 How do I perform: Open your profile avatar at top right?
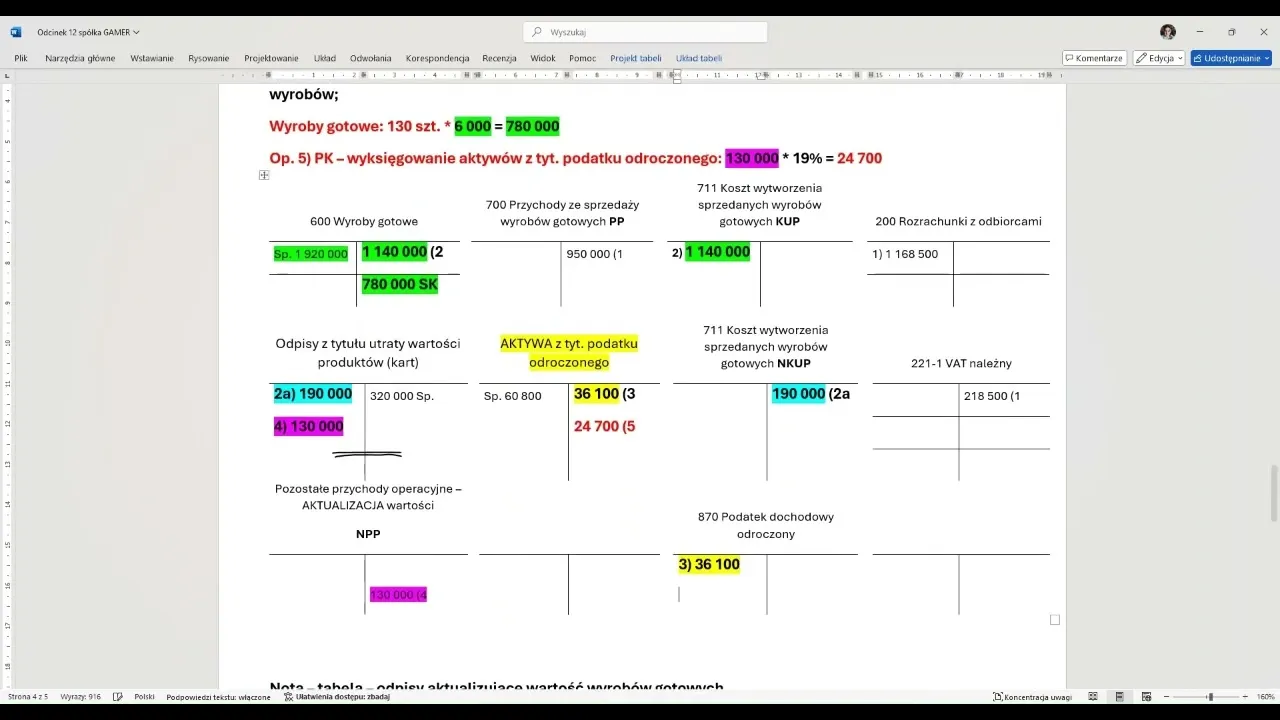[1169, 31]
